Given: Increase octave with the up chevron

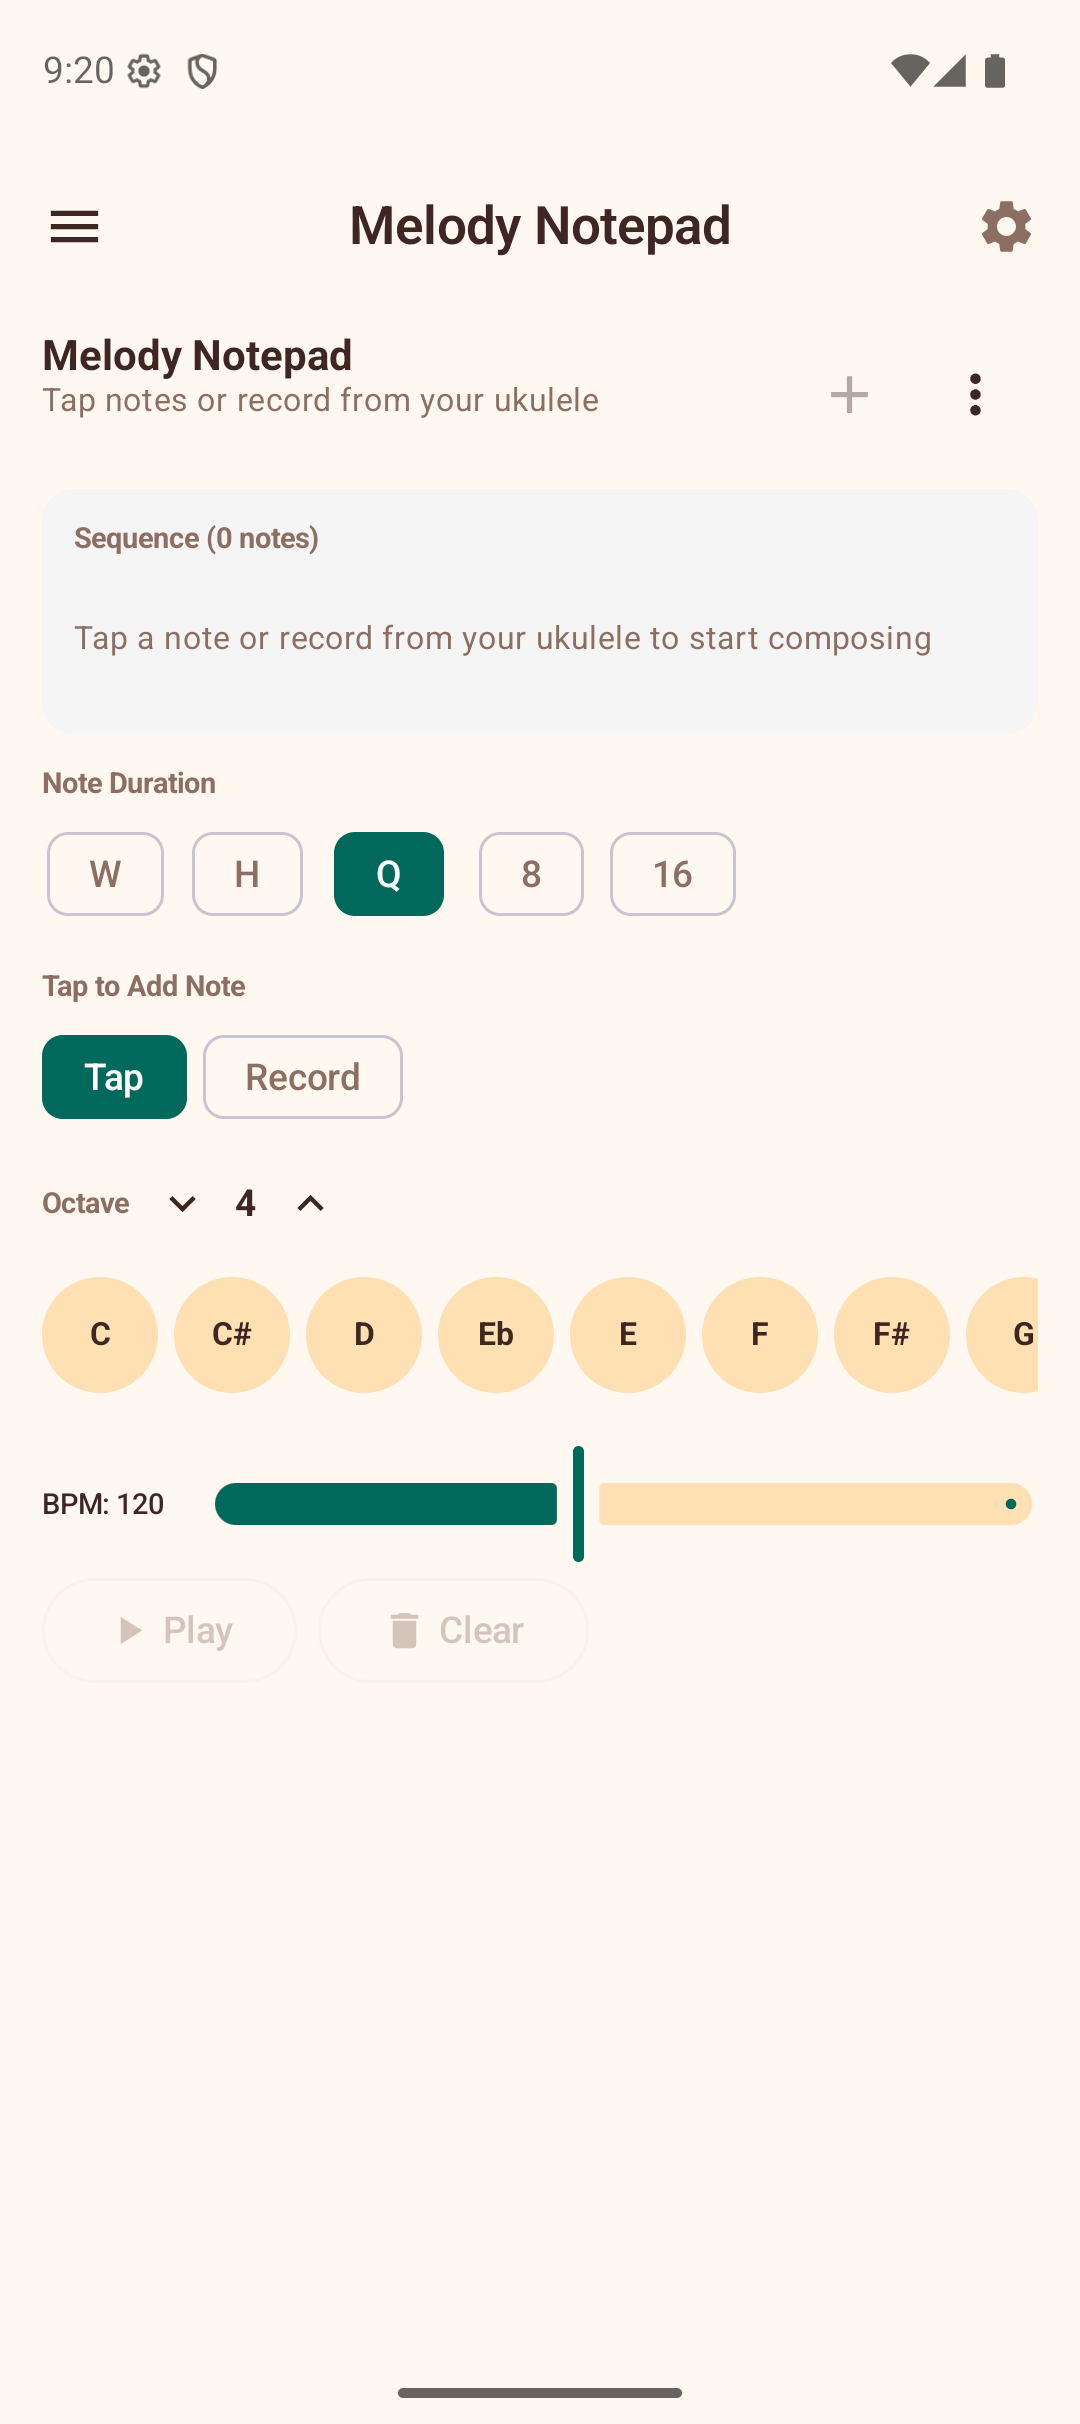Looking at the screenshot, I should click(310, 1203).
